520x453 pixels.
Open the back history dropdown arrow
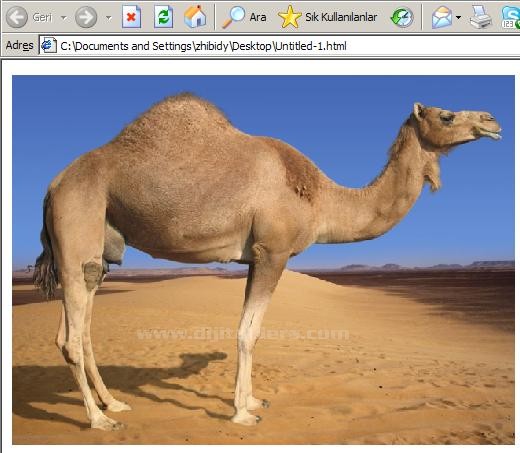64,17
